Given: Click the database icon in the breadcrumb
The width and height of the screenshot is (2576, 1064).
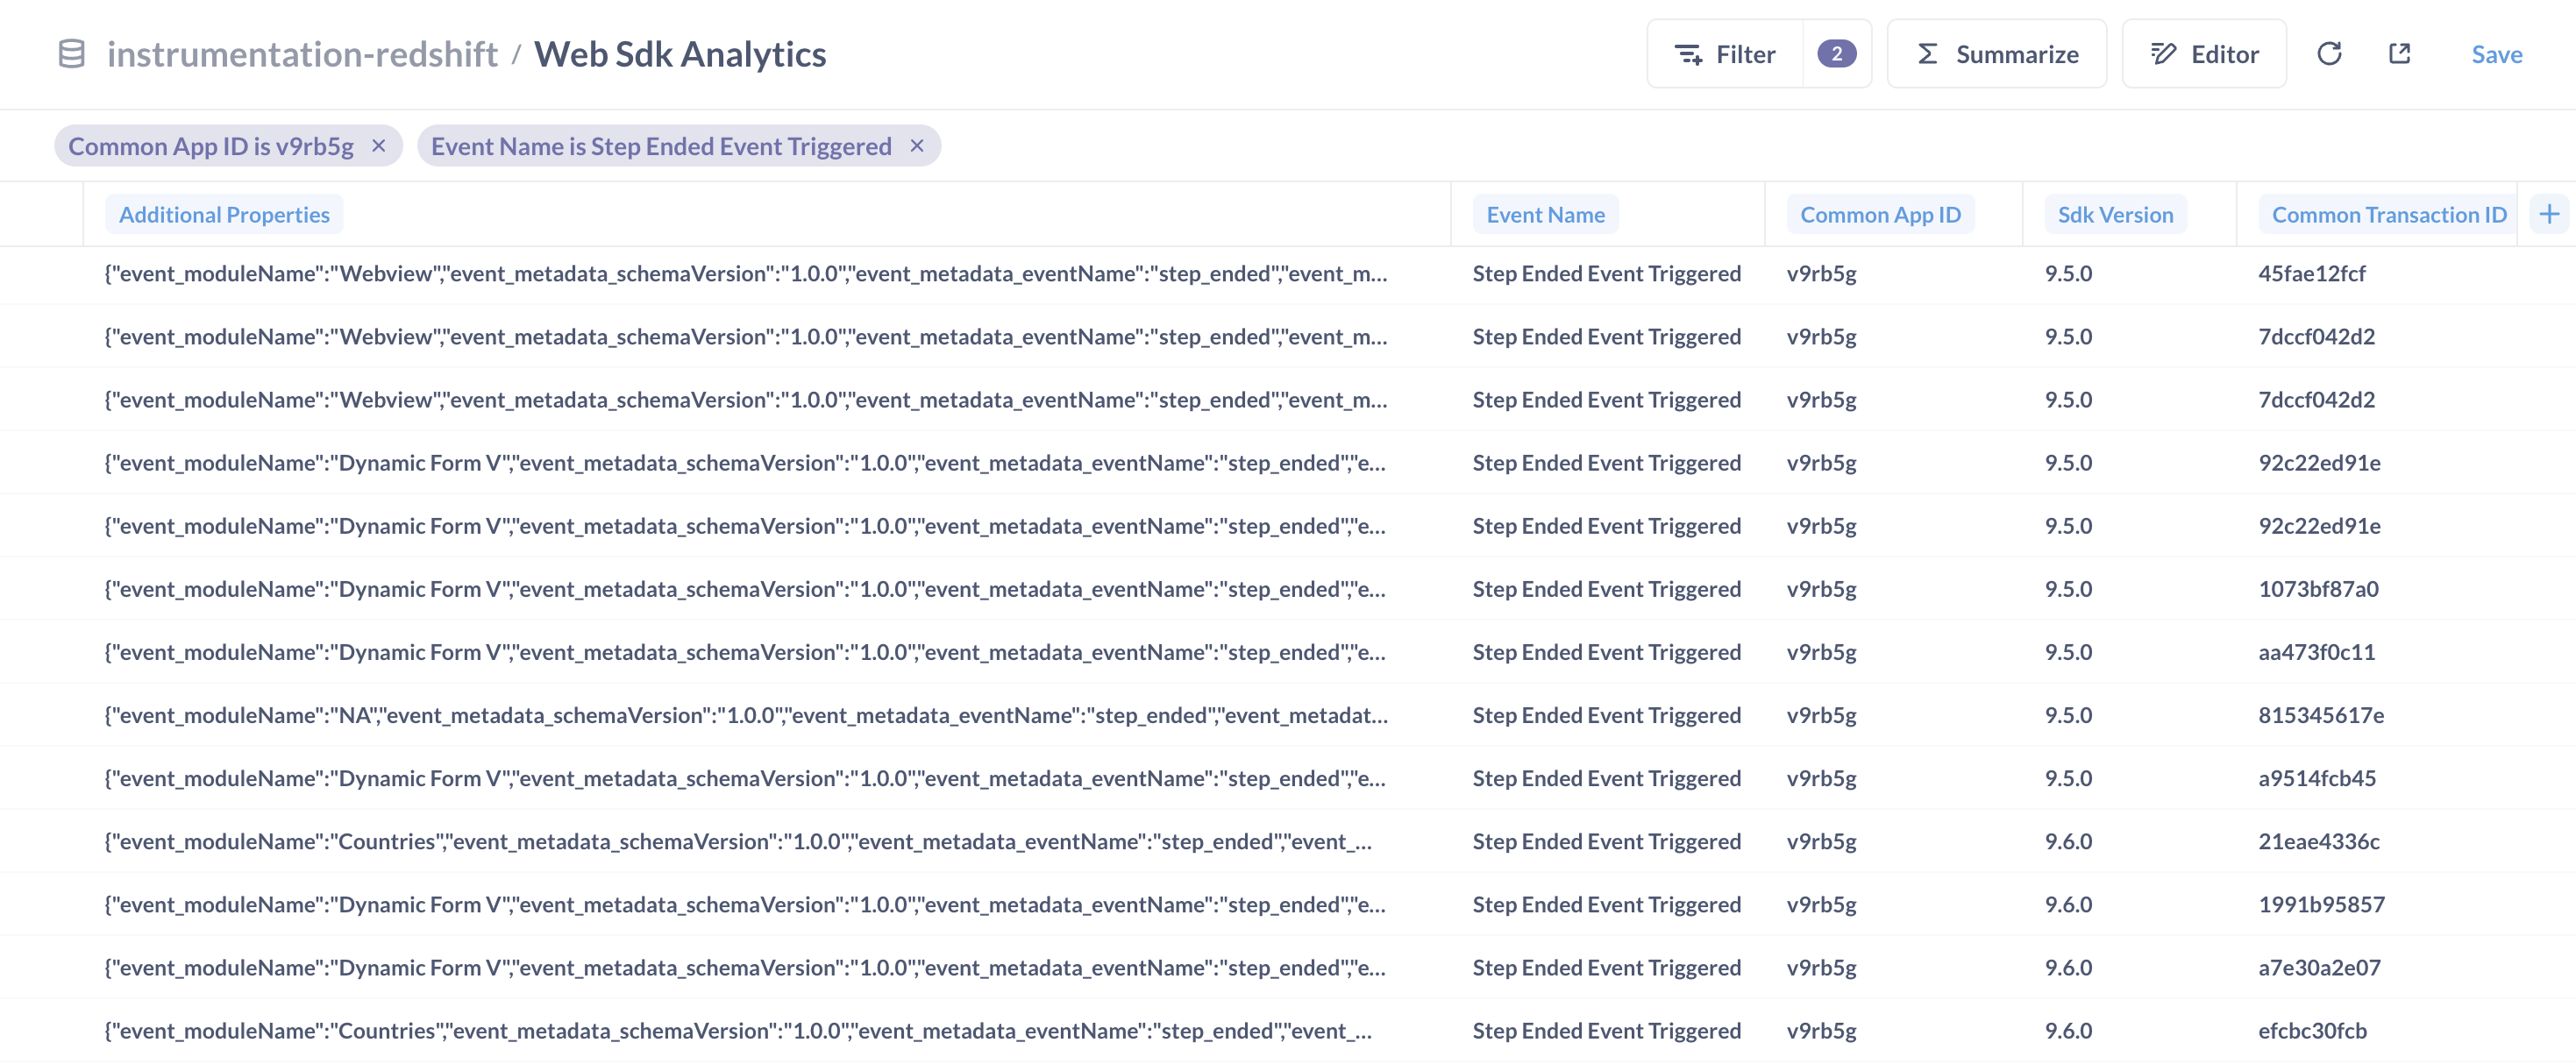Looking at the screenshot, I should [70, 53].
